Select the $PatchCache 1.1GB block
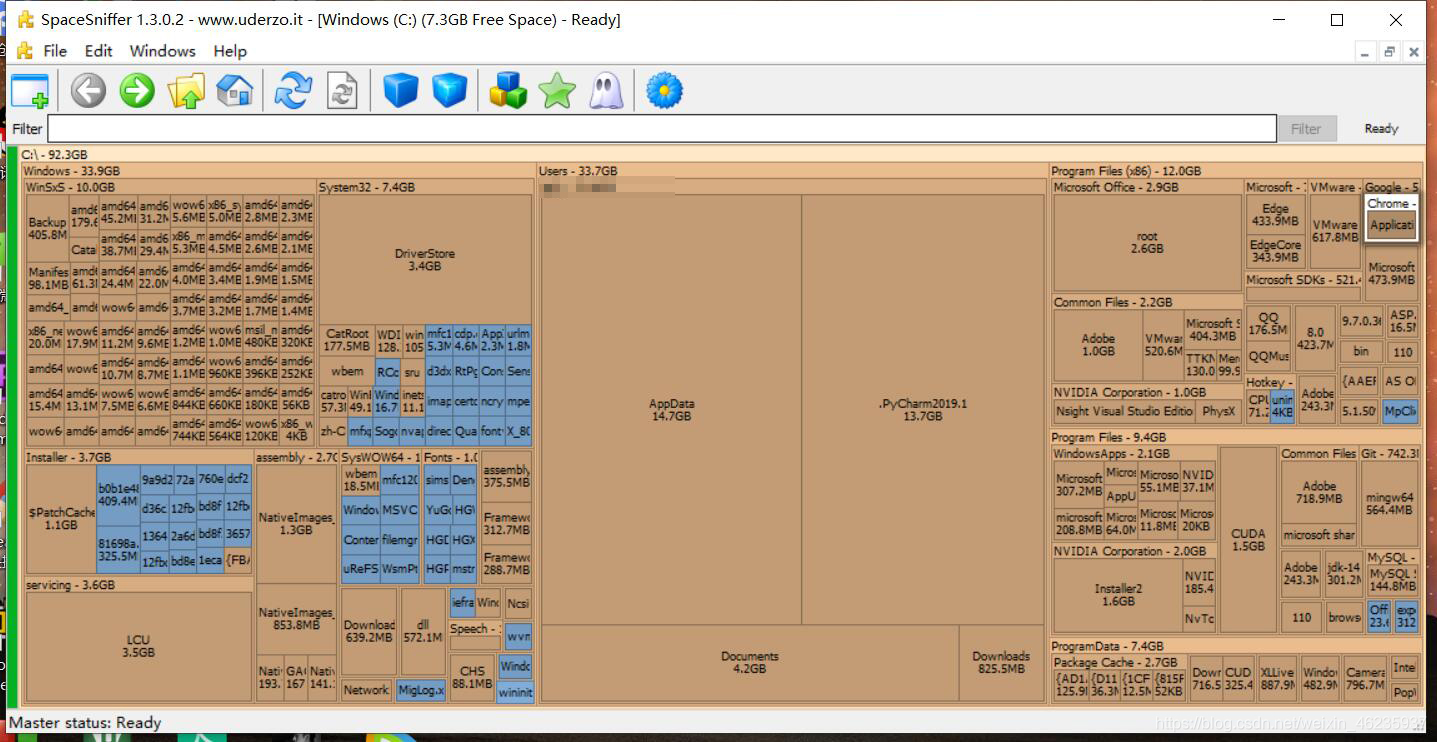The image size is (1437, 742). coord(61,518)
